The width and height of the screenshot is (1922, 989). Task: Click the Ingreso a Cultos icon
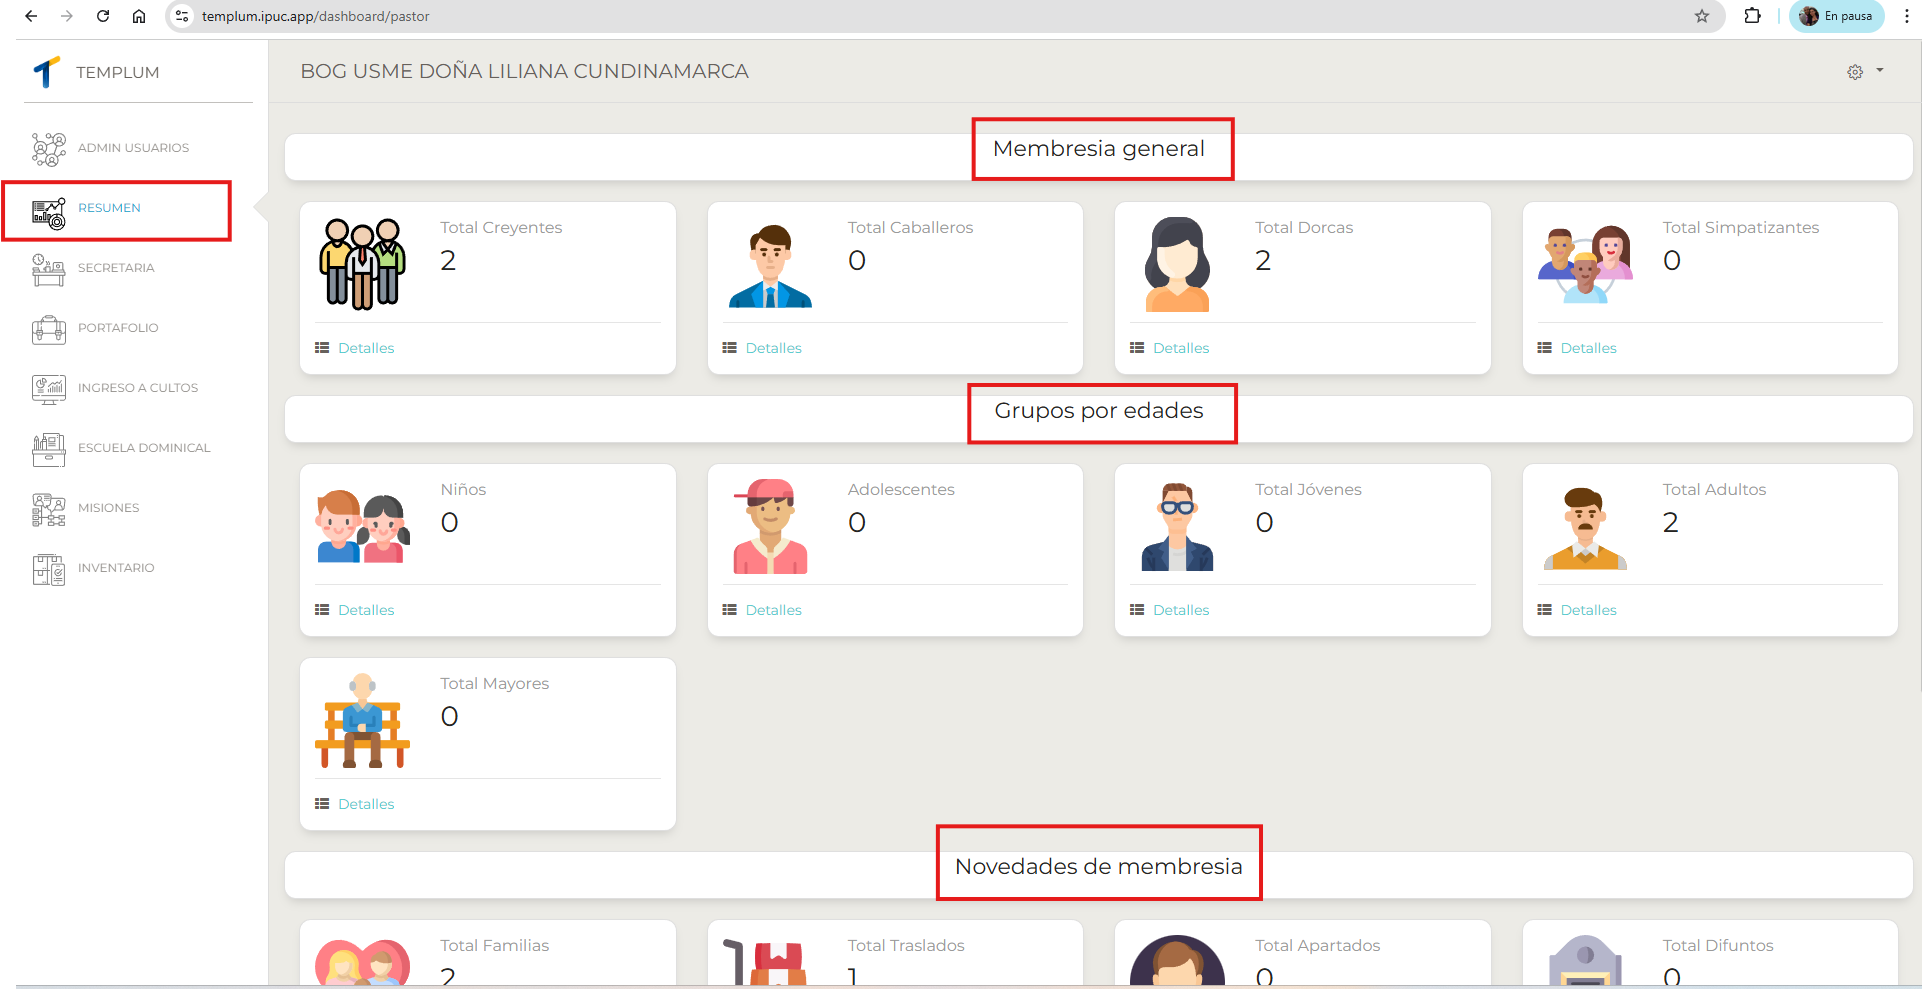48,389
